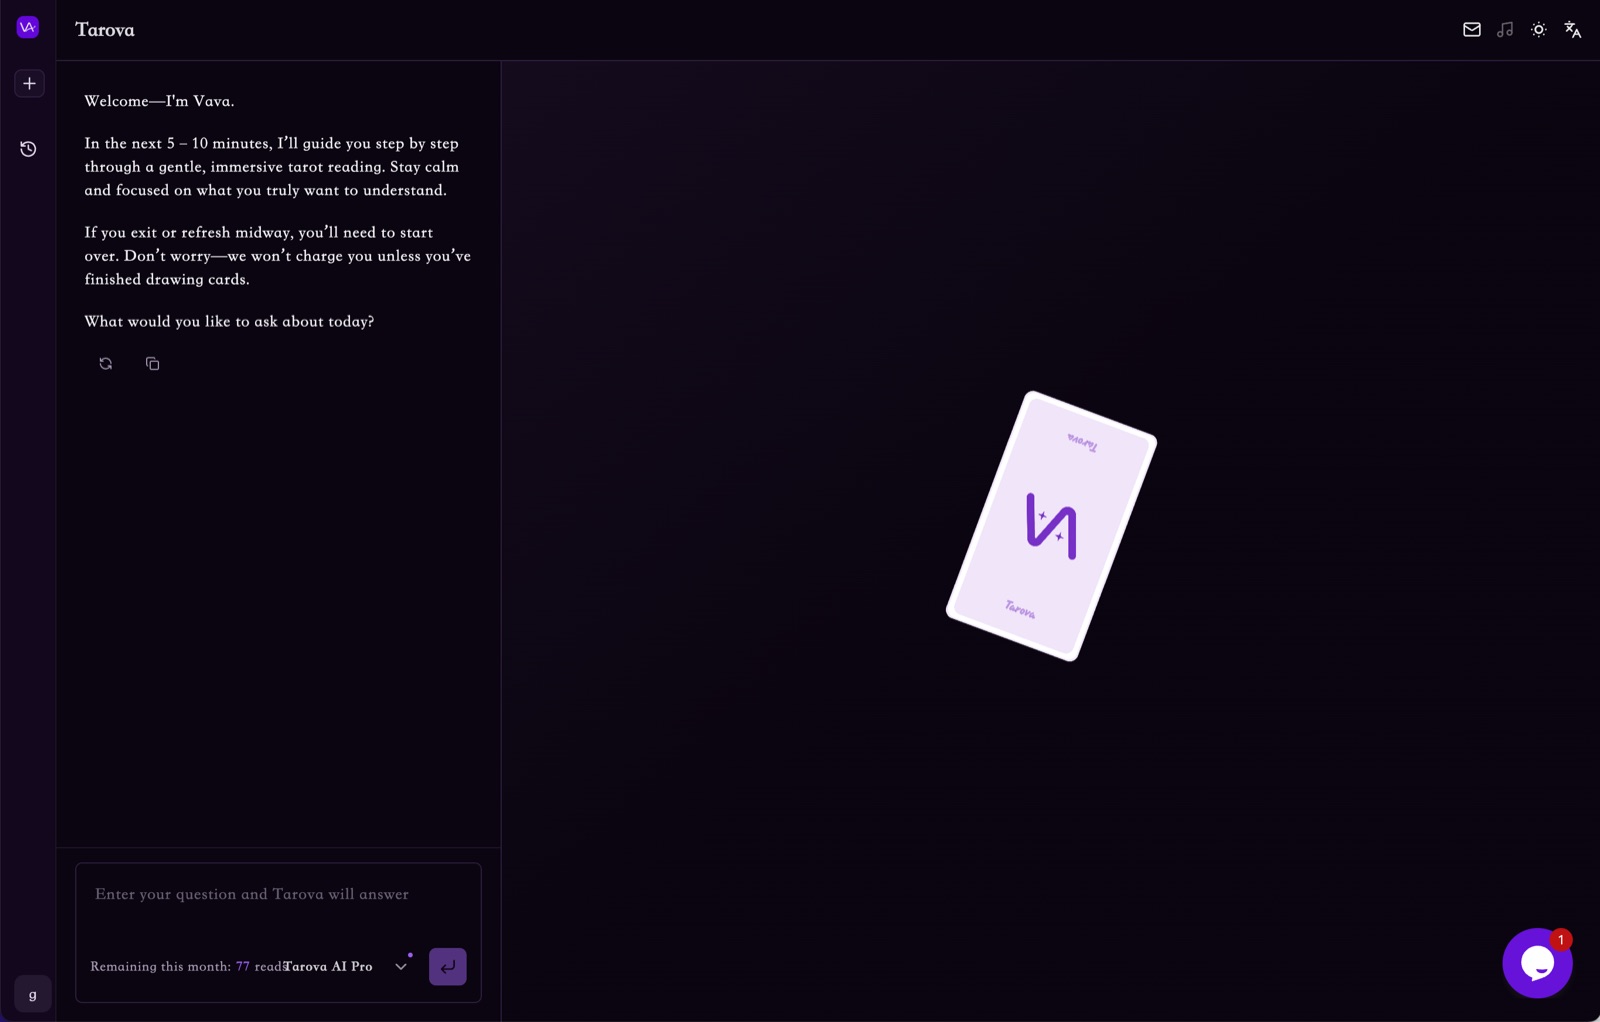Click the 'Welcome—I'm Vava.' line
The width and height of the screenshot is (1600, 1022).
[159, 102]
